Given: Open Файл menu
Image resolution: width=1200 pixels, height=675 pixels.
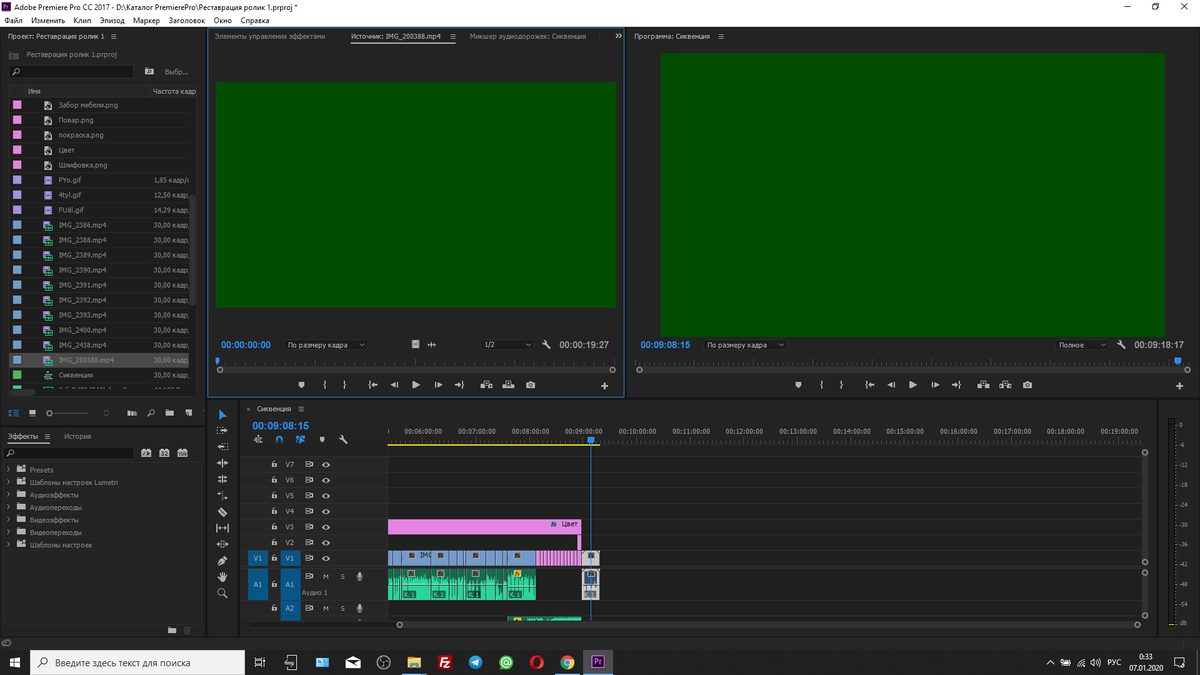Looking at the screenshot, I should point(13,20).
